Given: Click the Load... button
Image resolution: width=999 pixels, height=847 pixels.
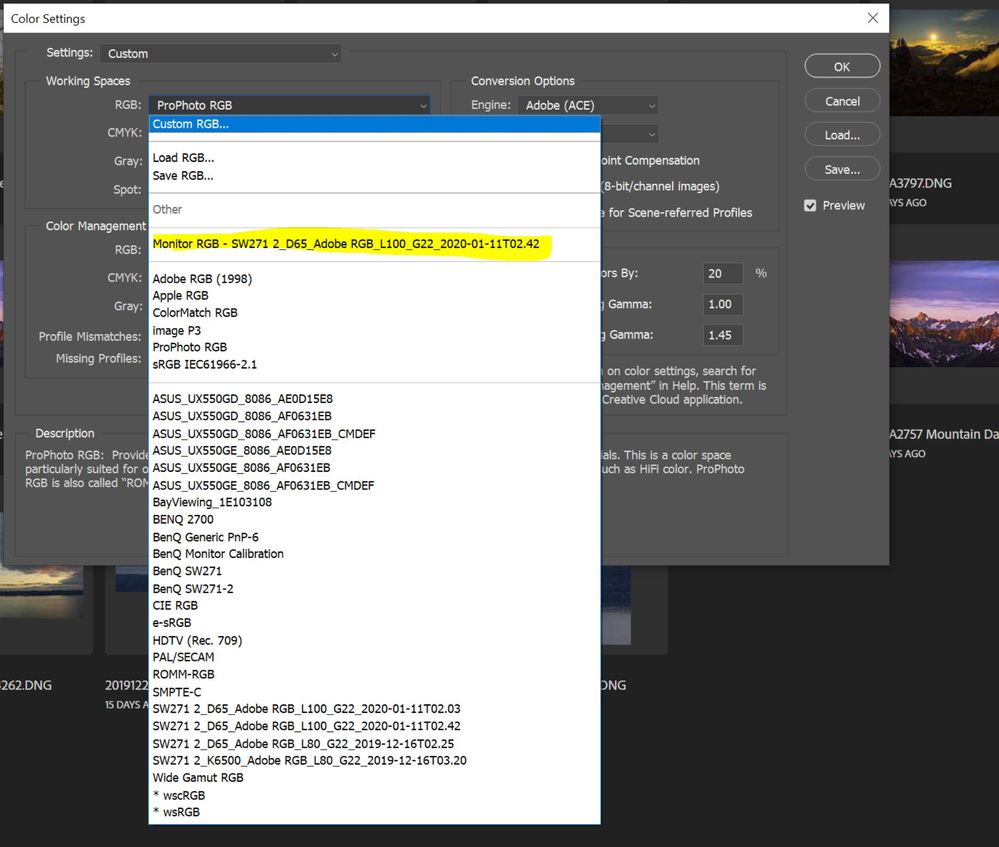Looking at the screenshot, I should point(842,135).
